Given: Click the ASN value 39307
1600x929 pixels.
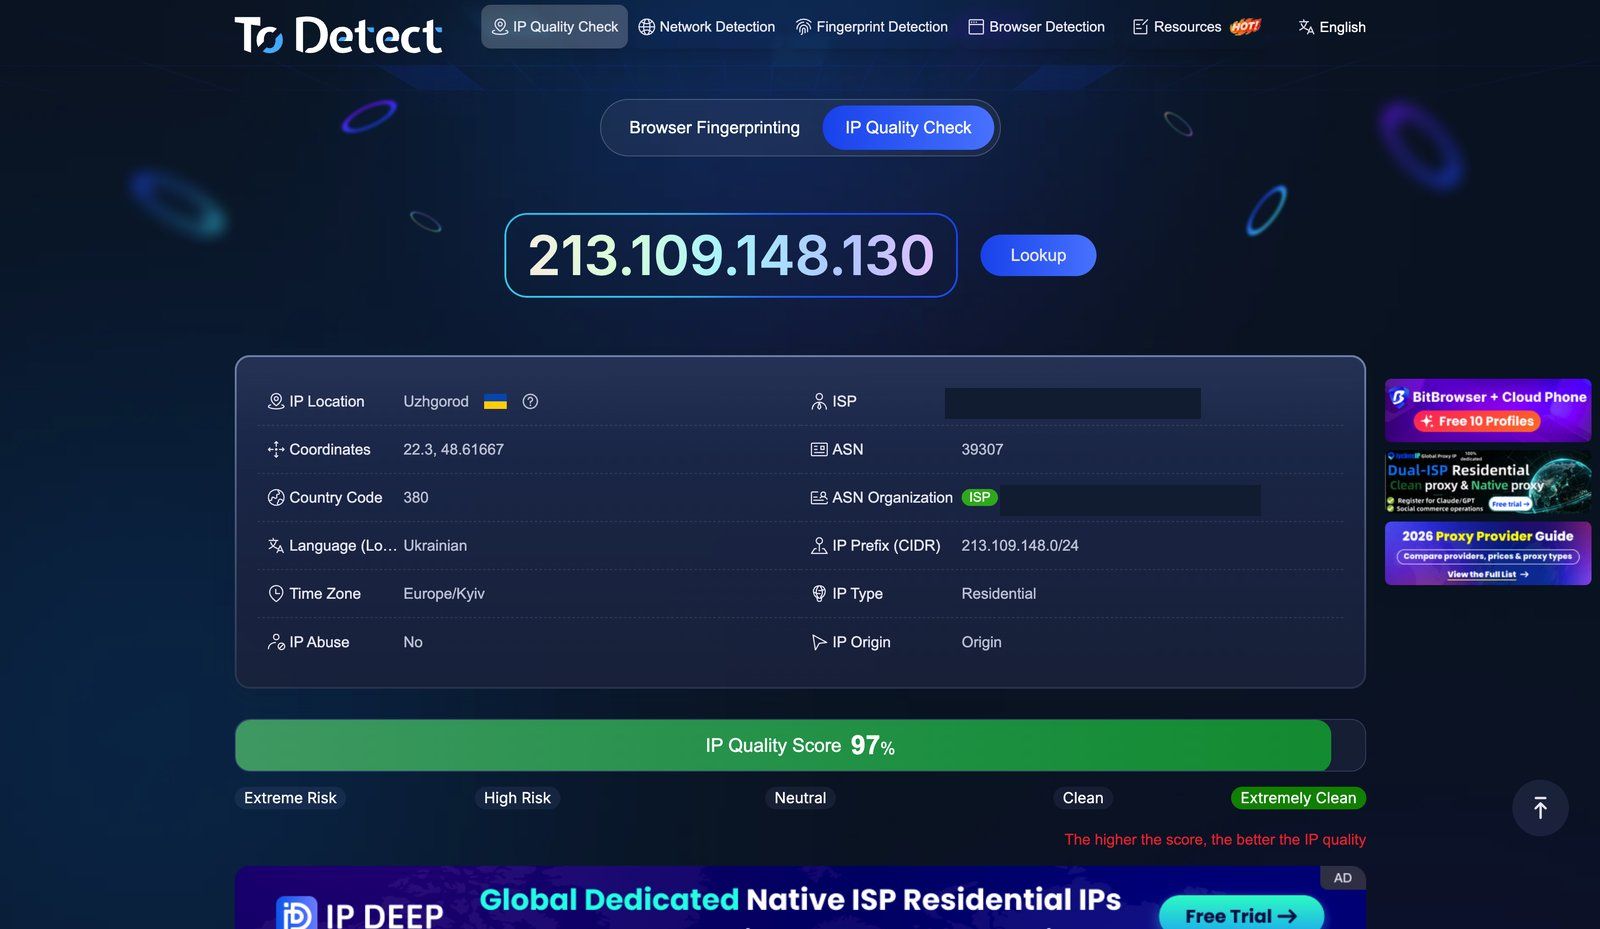Looking at the screenshot, I should click(x=982, y=450).
